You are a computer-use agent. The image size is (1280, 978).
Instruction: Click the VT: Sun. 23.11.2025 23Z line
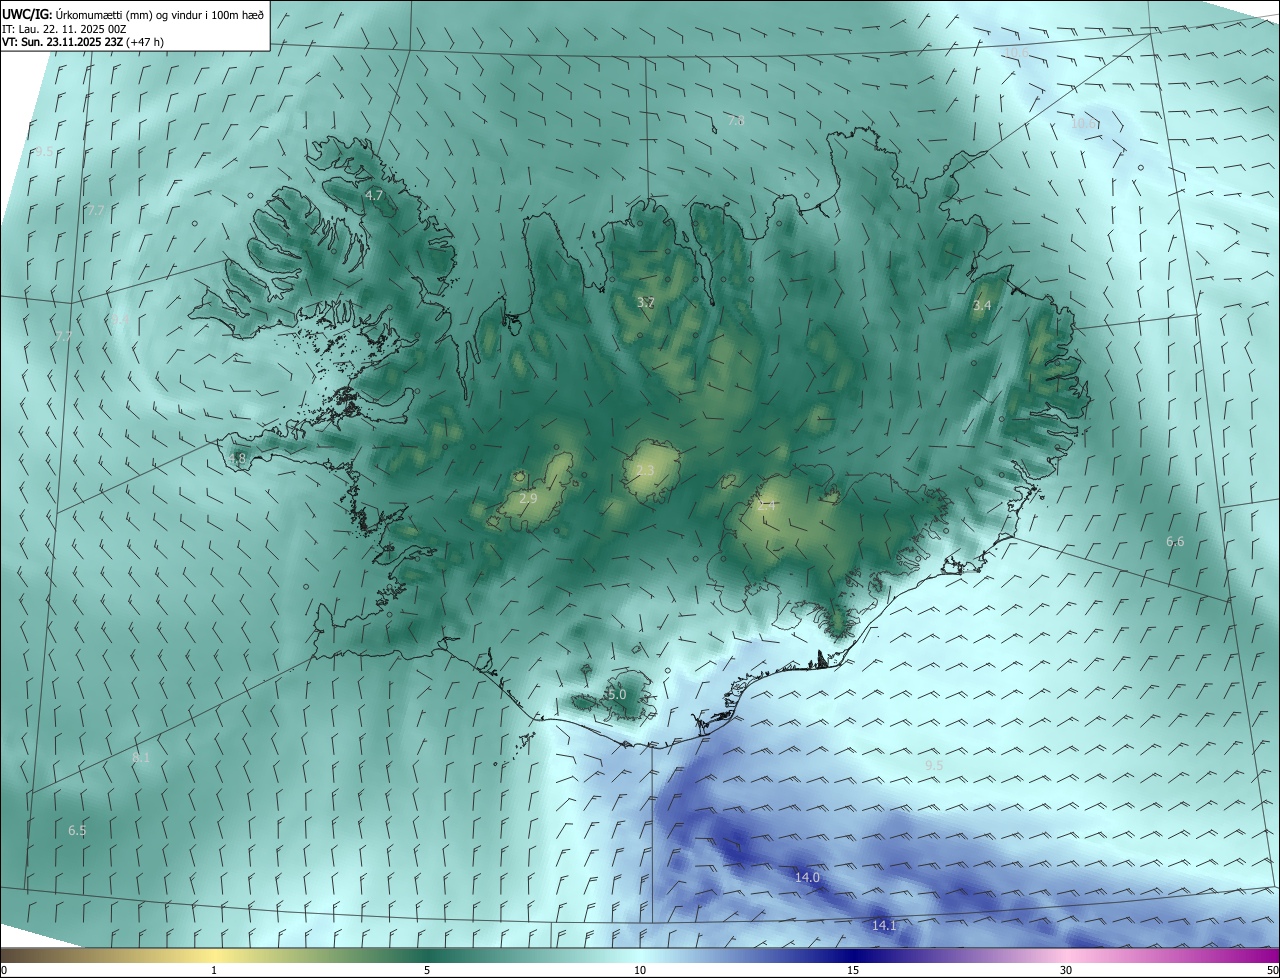[83, 42]
